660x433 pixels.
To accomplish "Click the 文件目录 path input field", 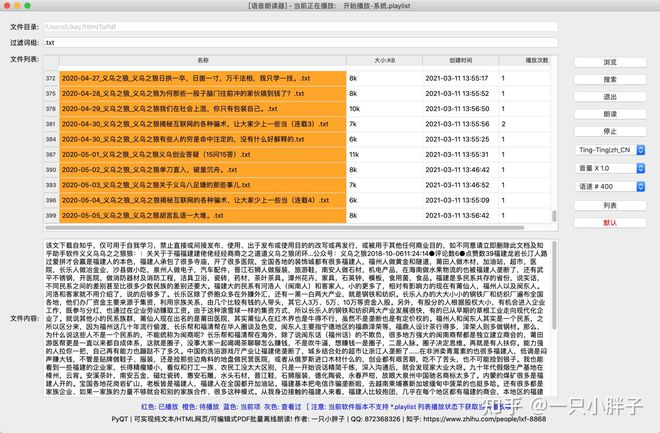I will [301, 27].
